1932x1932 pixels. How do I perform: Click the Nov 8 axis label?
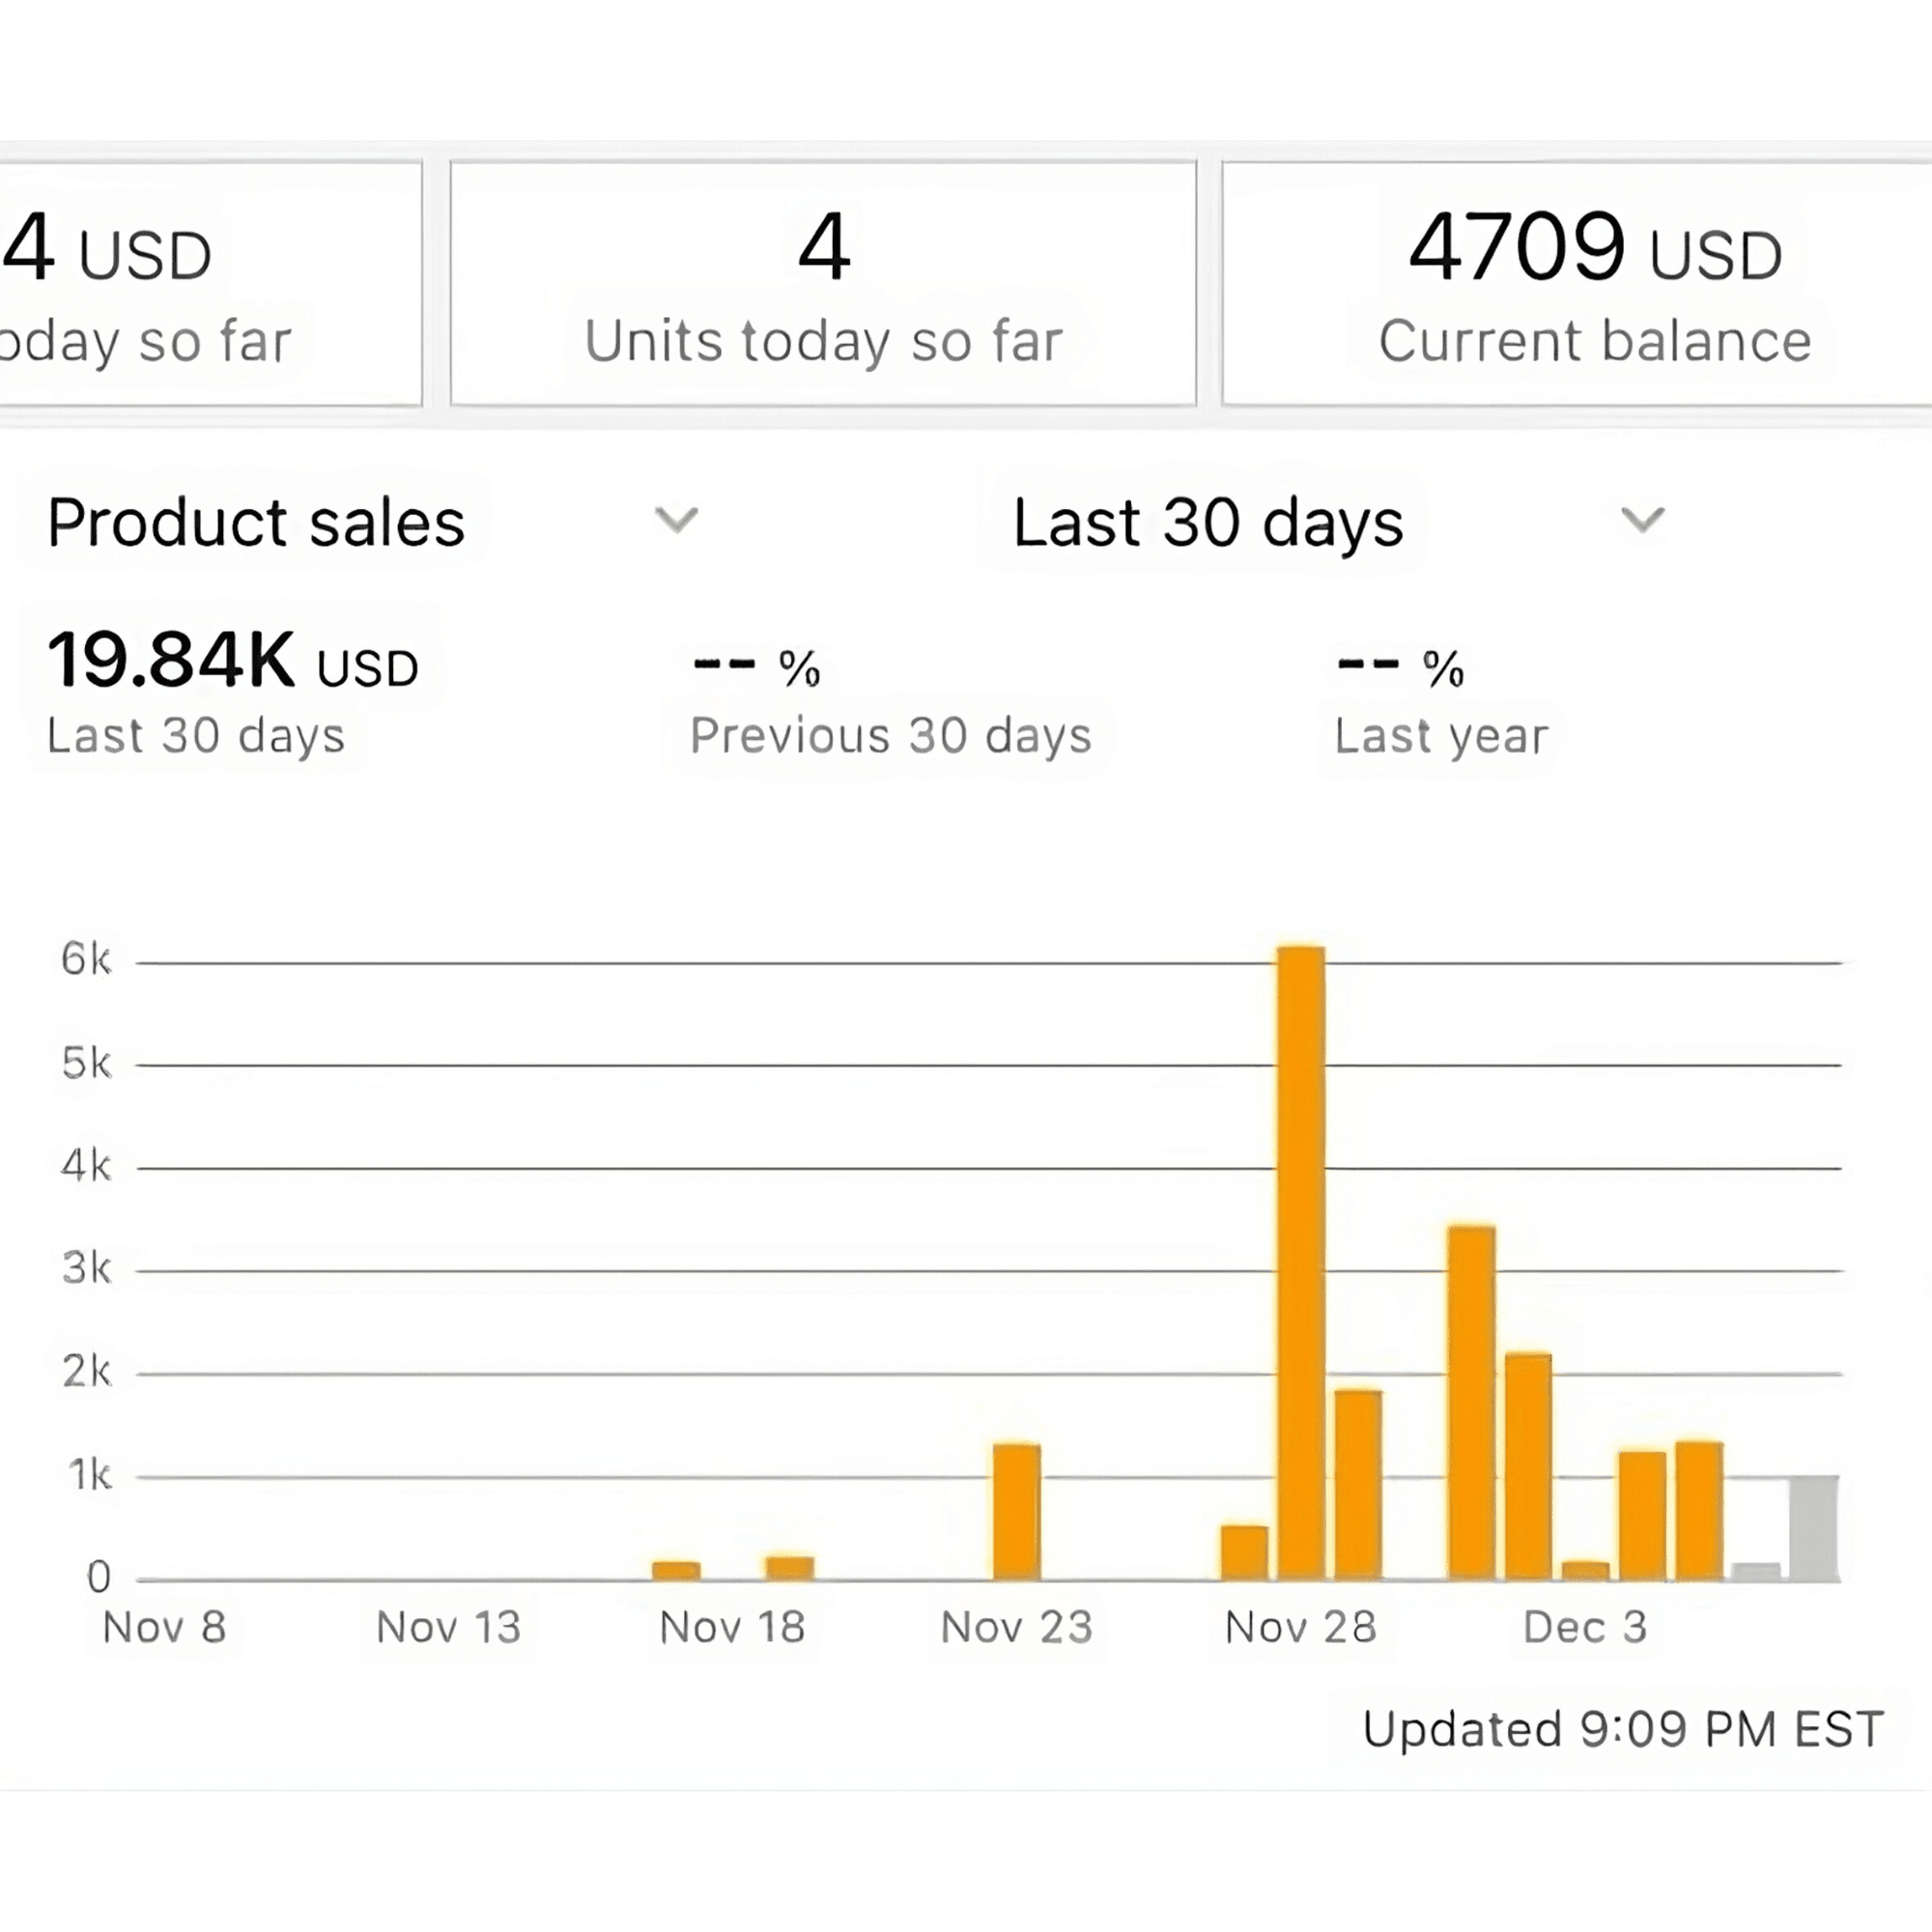click(165, 1627)
